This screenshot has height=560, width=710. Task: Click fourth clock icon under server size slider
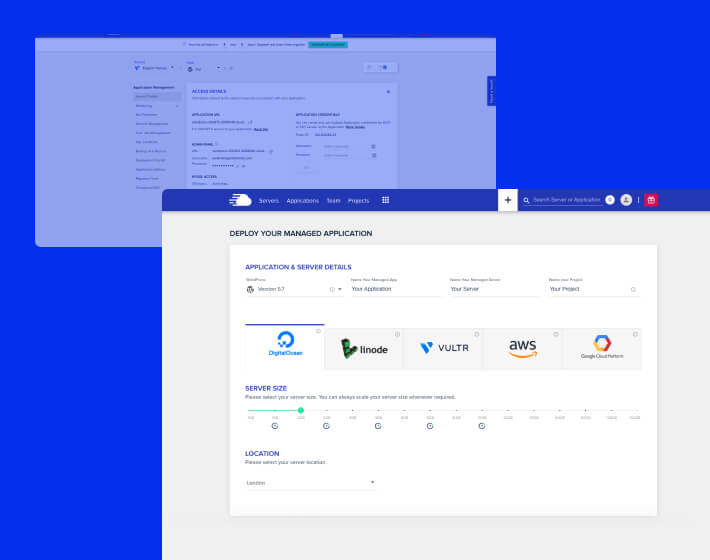click(x=430, y=426)
